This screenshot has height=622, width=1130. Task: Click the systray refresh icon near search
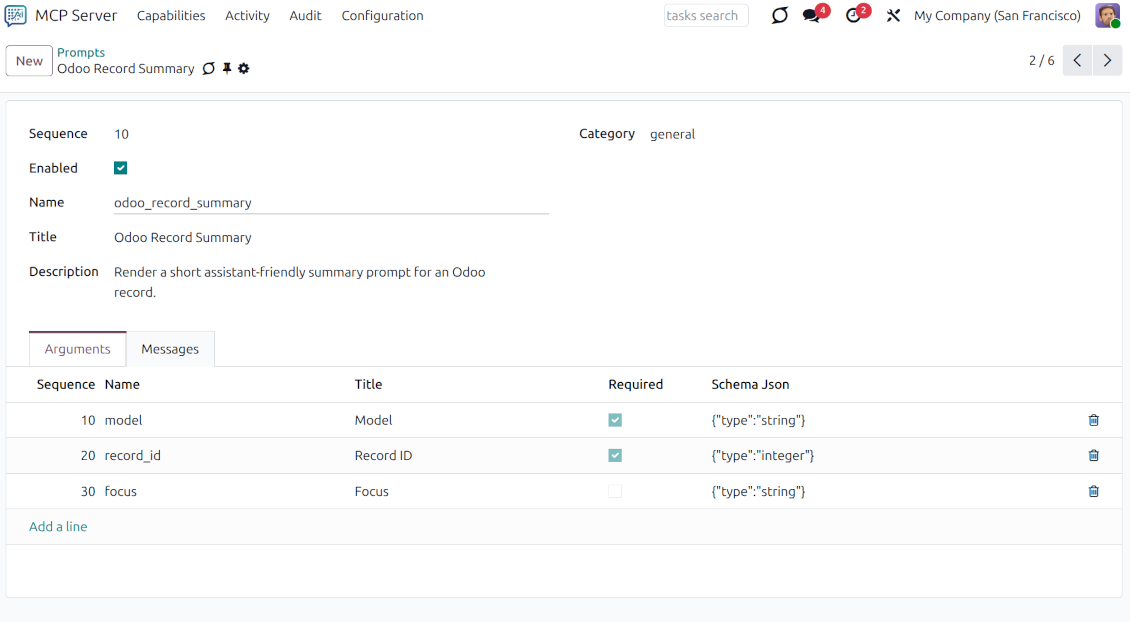779,15
